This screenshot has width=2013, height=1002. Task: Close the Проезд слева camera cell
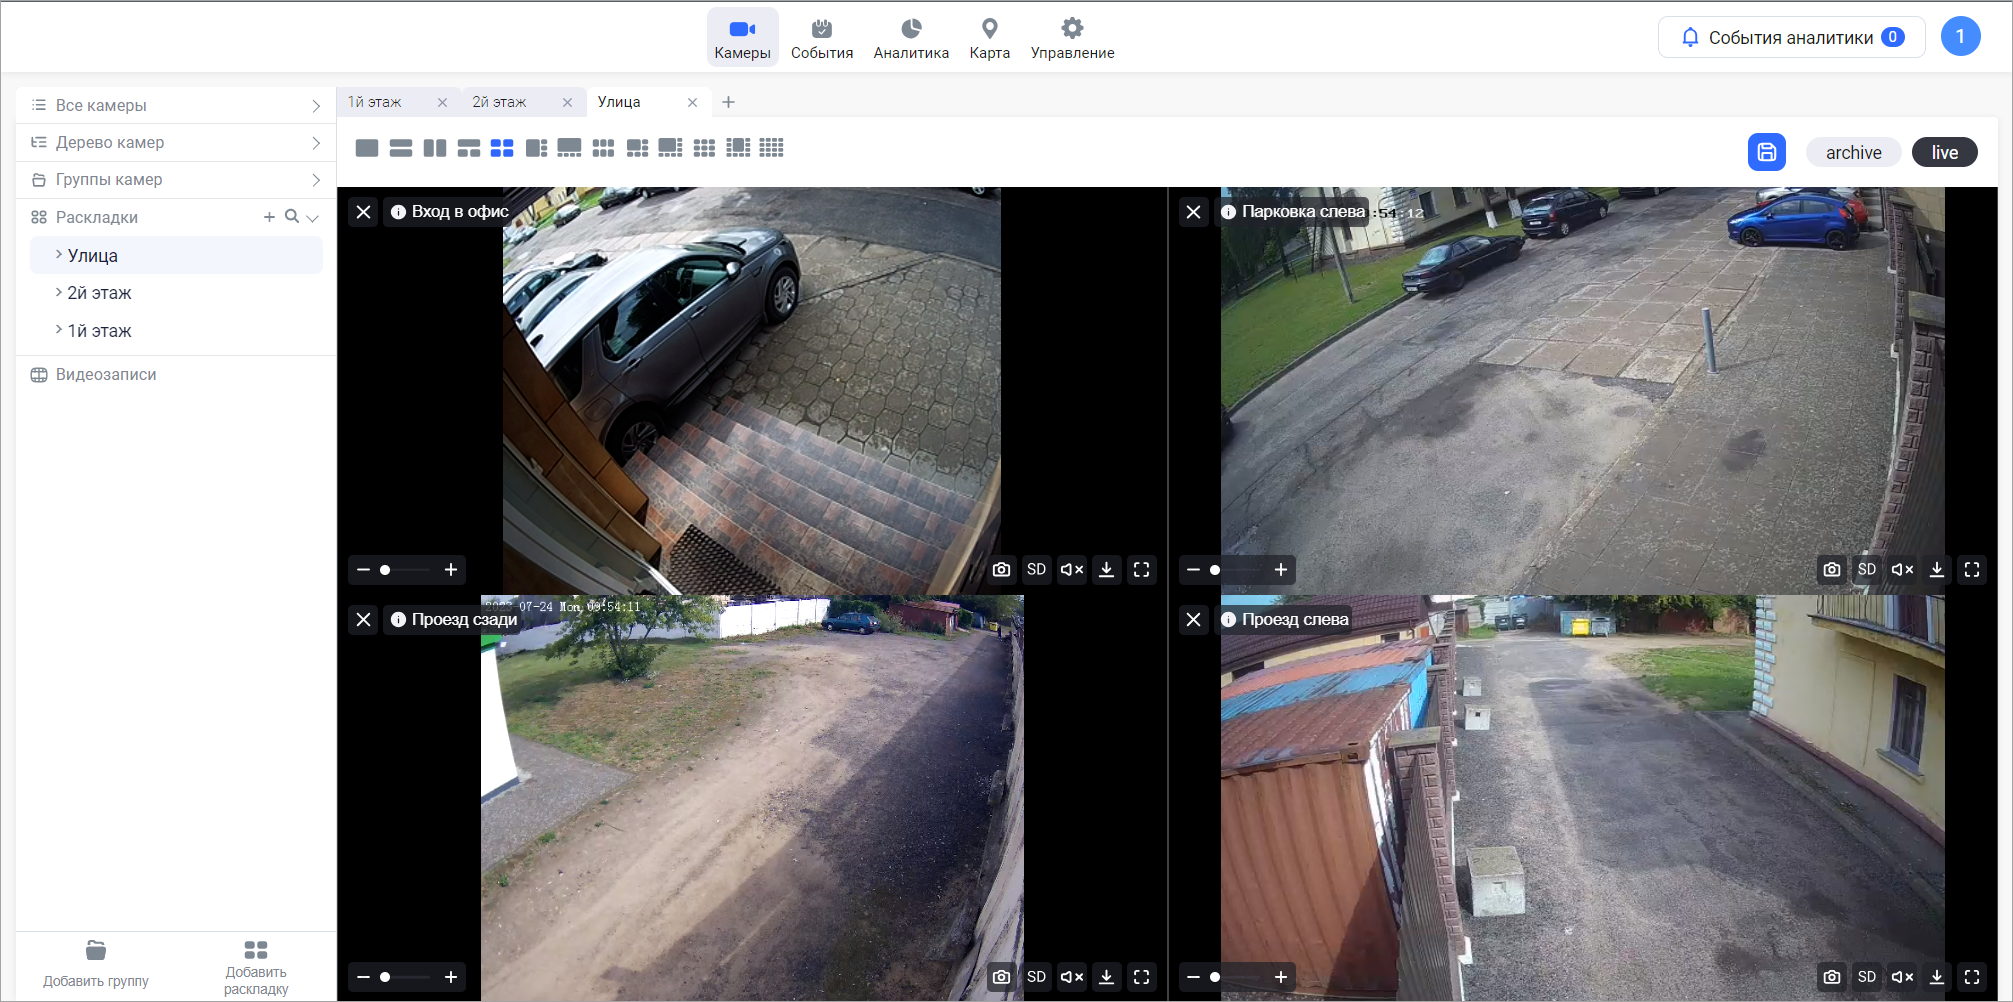point(1193,620)
